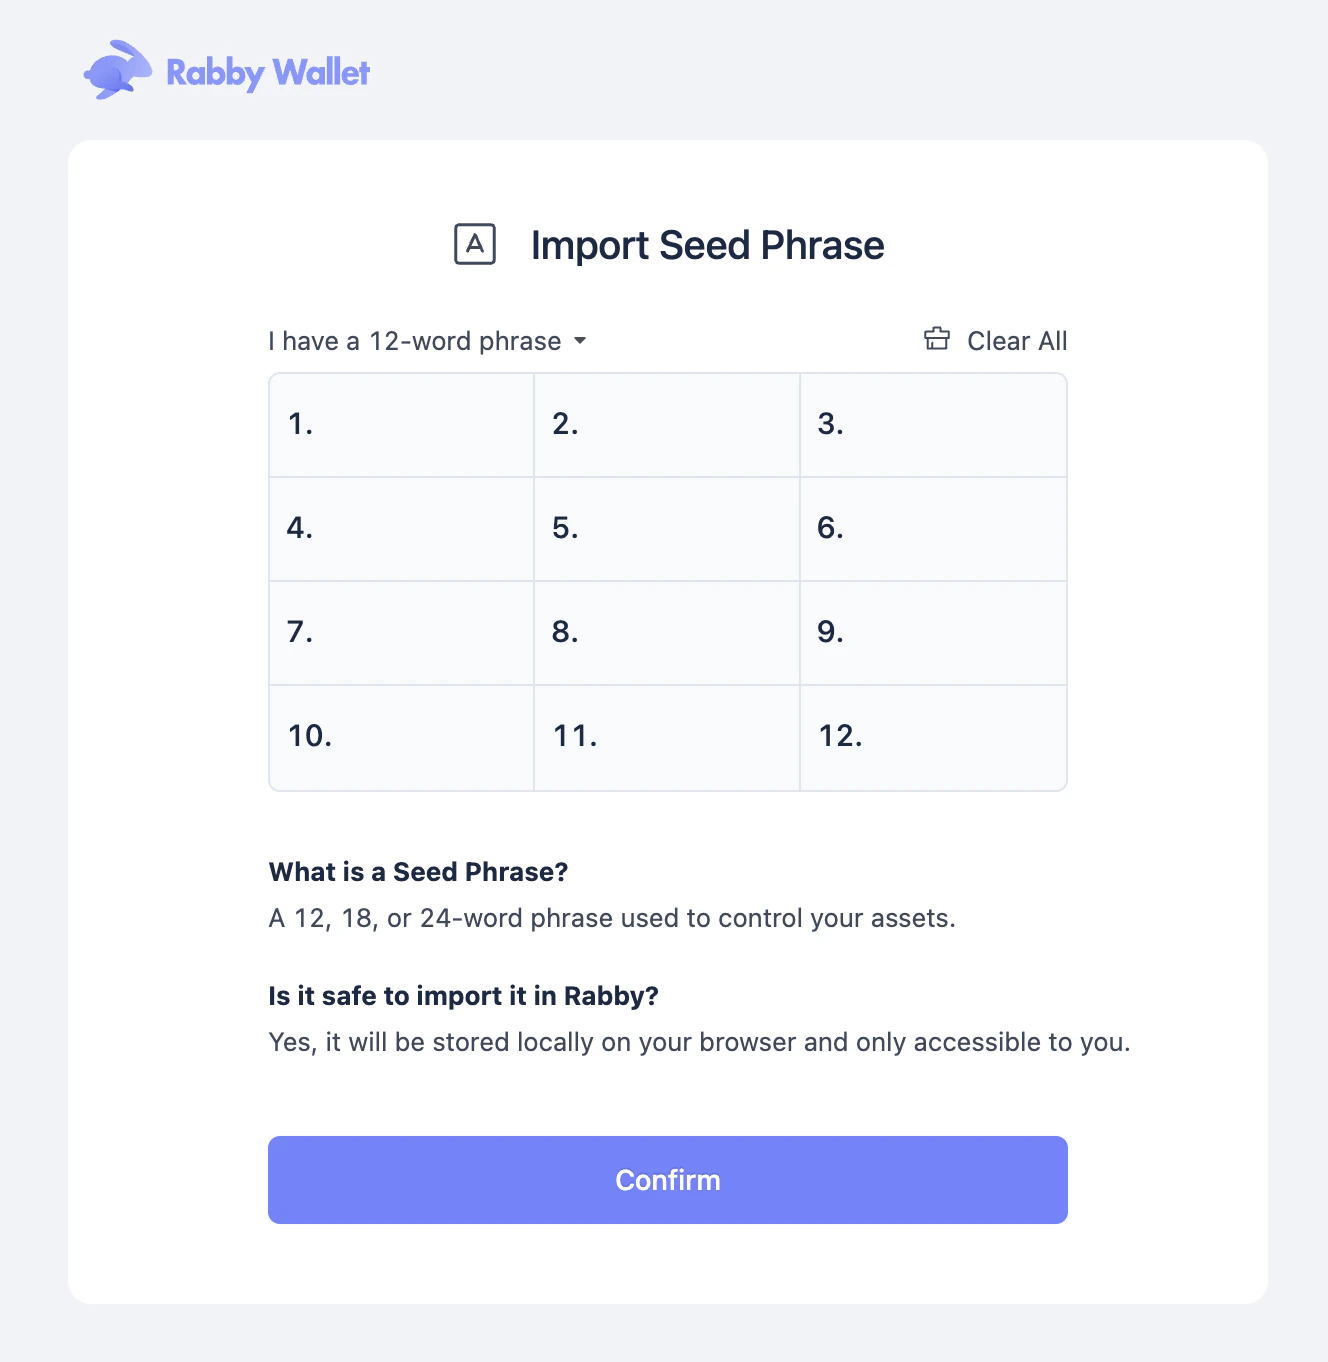Viewport: 1328px width, 1362px height.
Task: Expand the 12-word phrase selector chevron
Action: click(x=581, y=341)
